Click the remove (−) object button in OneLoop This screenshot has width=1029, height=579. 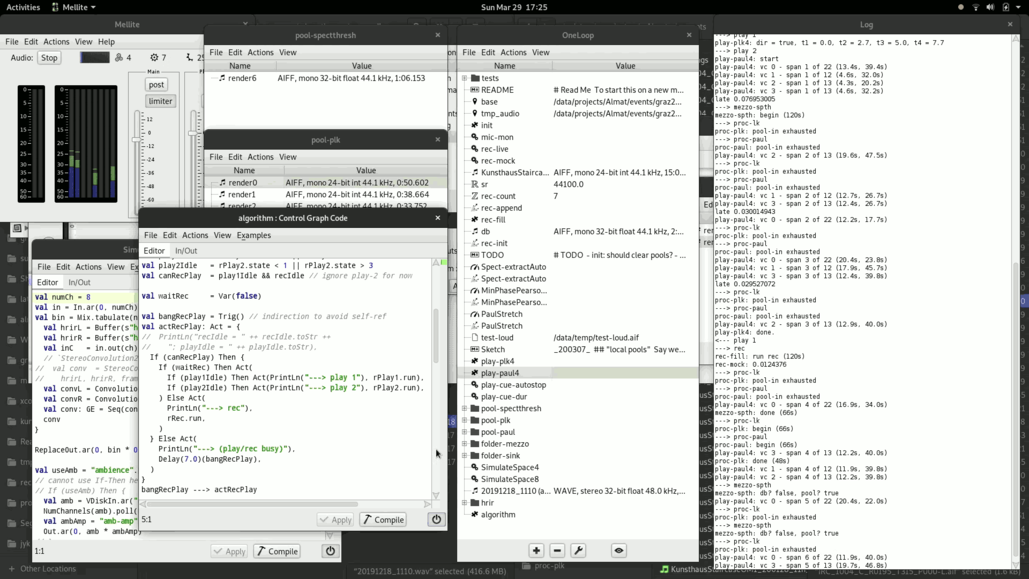557,551
